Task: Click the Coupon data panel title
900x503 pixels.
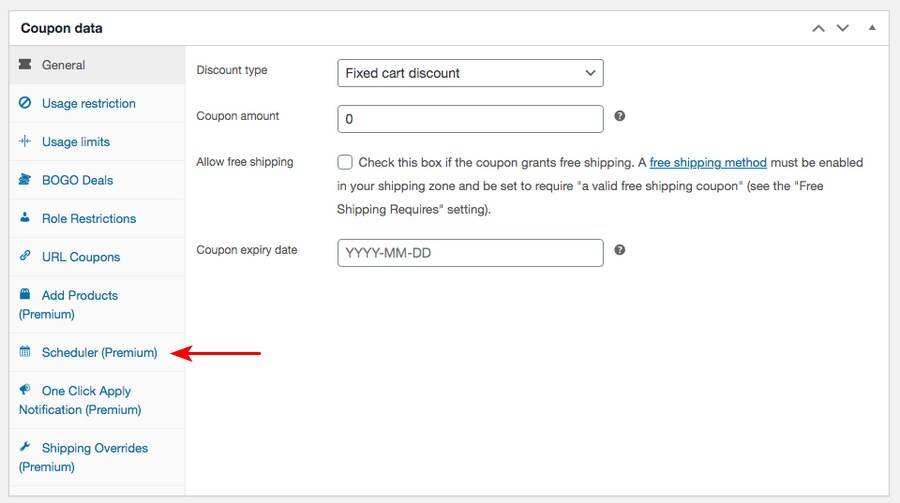Action: point(61,28)
